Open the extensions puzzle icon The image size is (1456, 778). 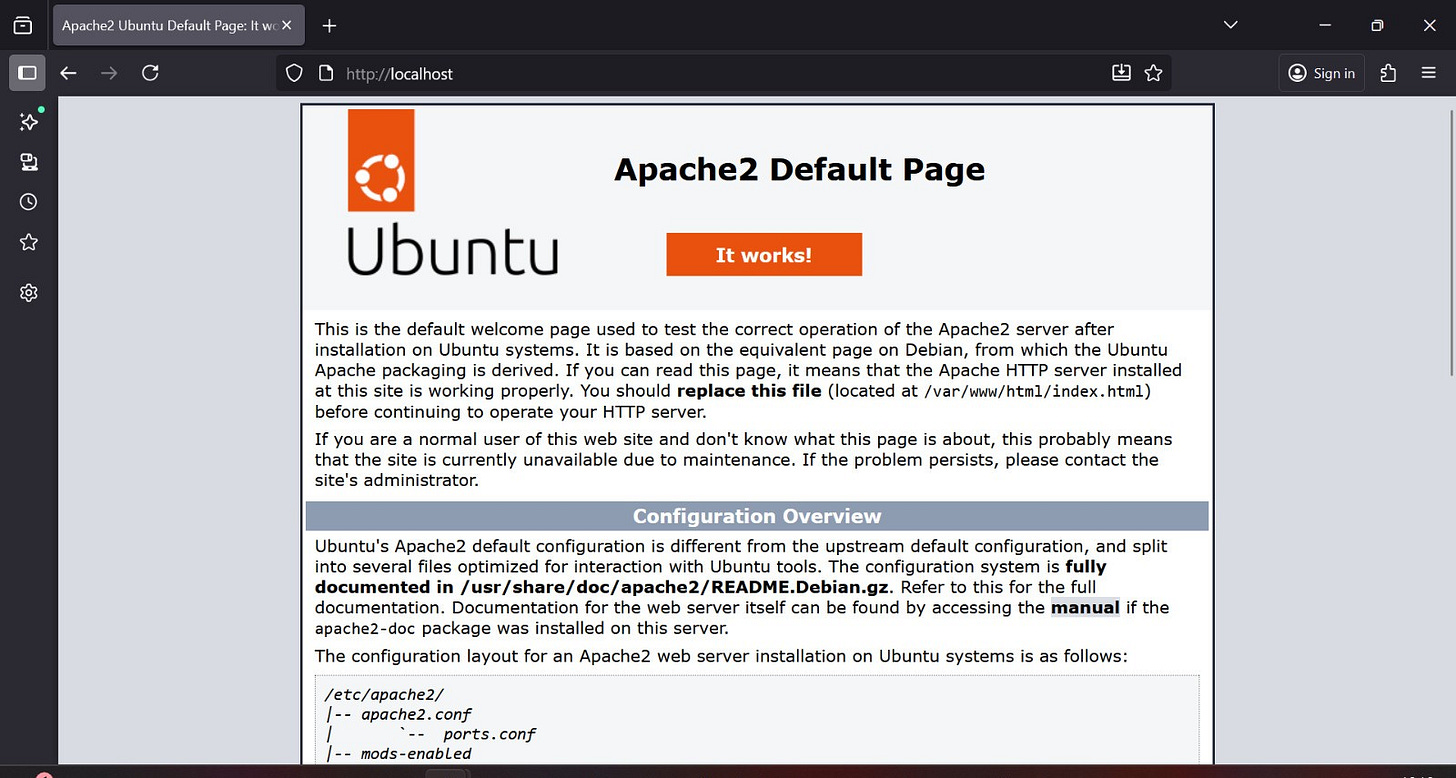1388,73
